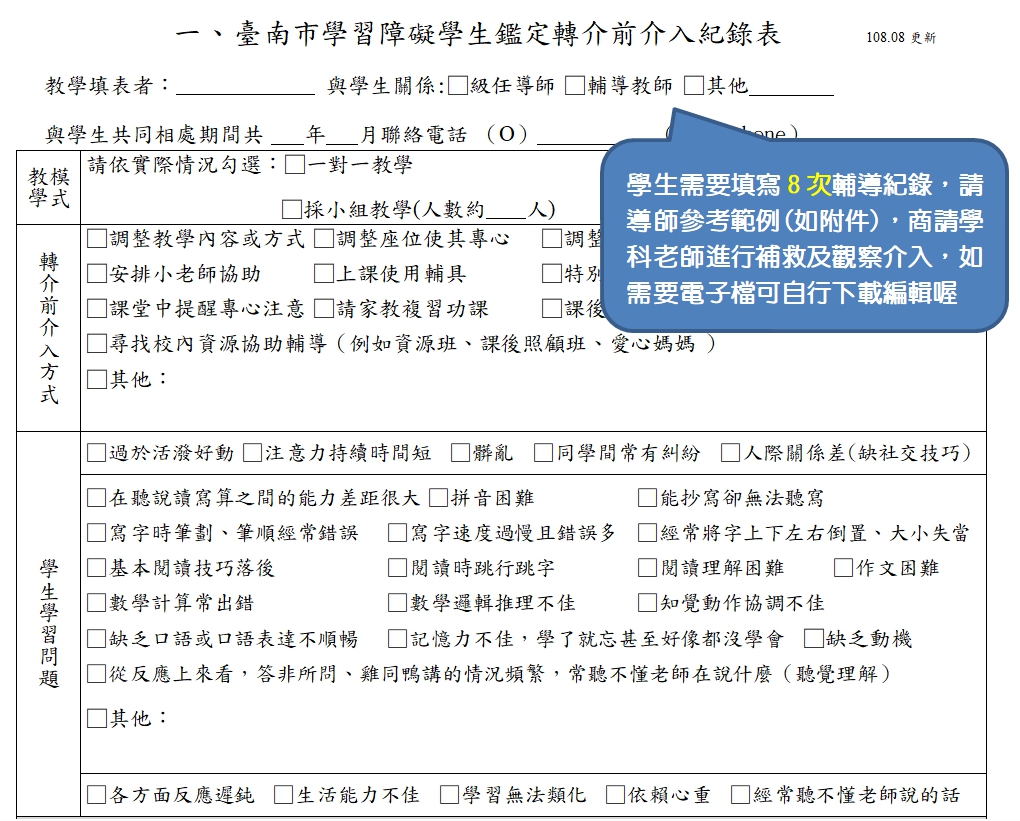1020x821 pixels.
Task: Check 能抄寫卻無法聽寫 box
Action: (647, 498)
